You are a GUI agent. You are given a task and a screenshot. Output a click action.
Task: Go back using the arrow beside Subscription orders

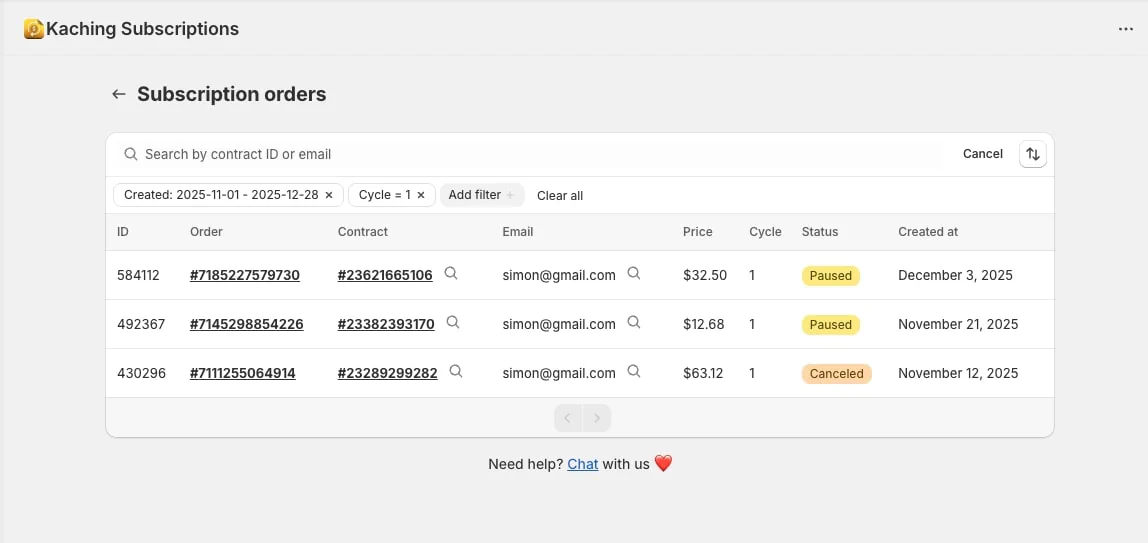(119, 94)
